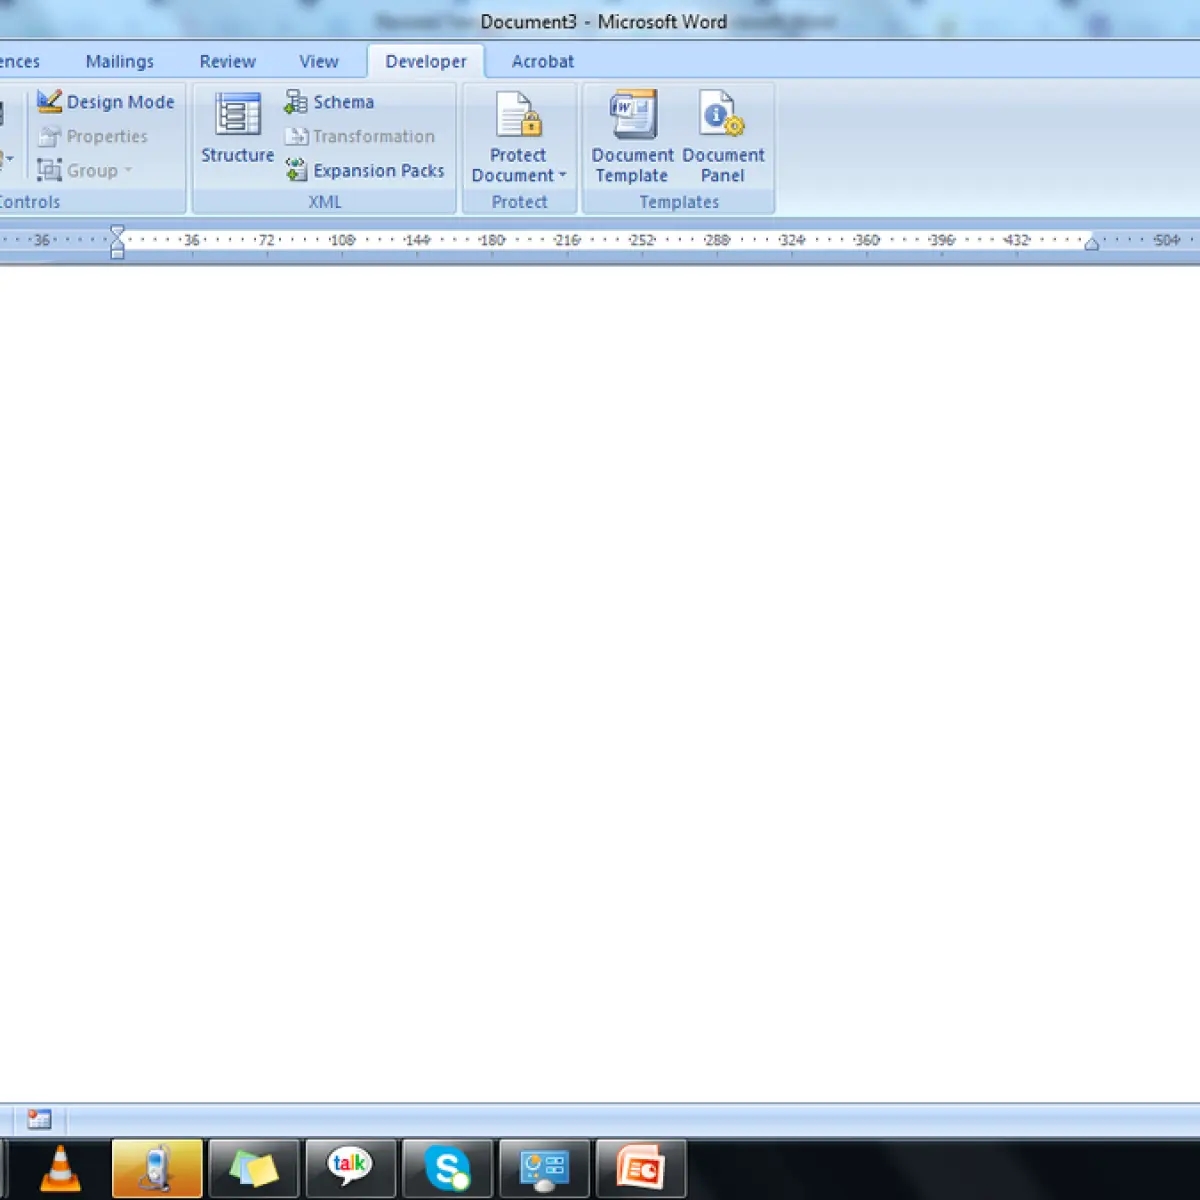The height and width of the screenshot is (1200, 1200).
Task: Open the control panel taskbar icon
Action: [x=544, y=1168]
